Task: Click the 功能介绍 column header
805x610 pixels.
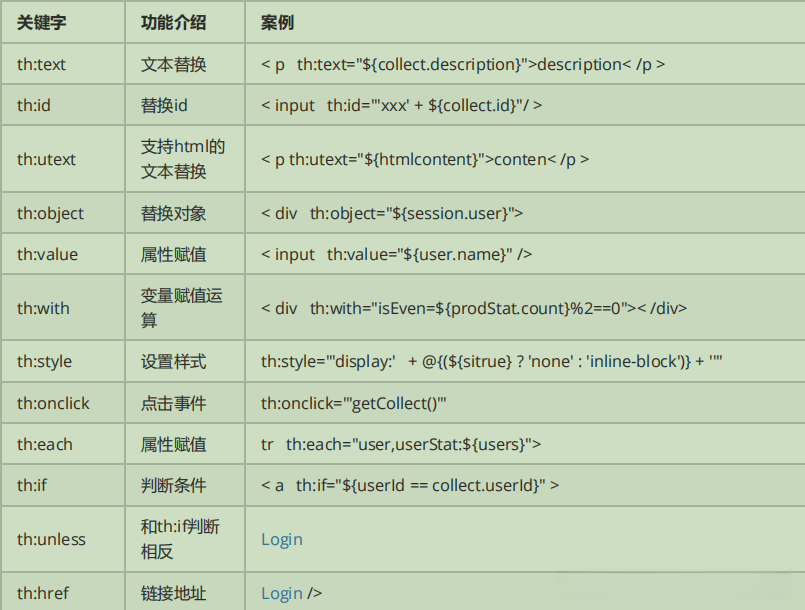Action: 174,22
